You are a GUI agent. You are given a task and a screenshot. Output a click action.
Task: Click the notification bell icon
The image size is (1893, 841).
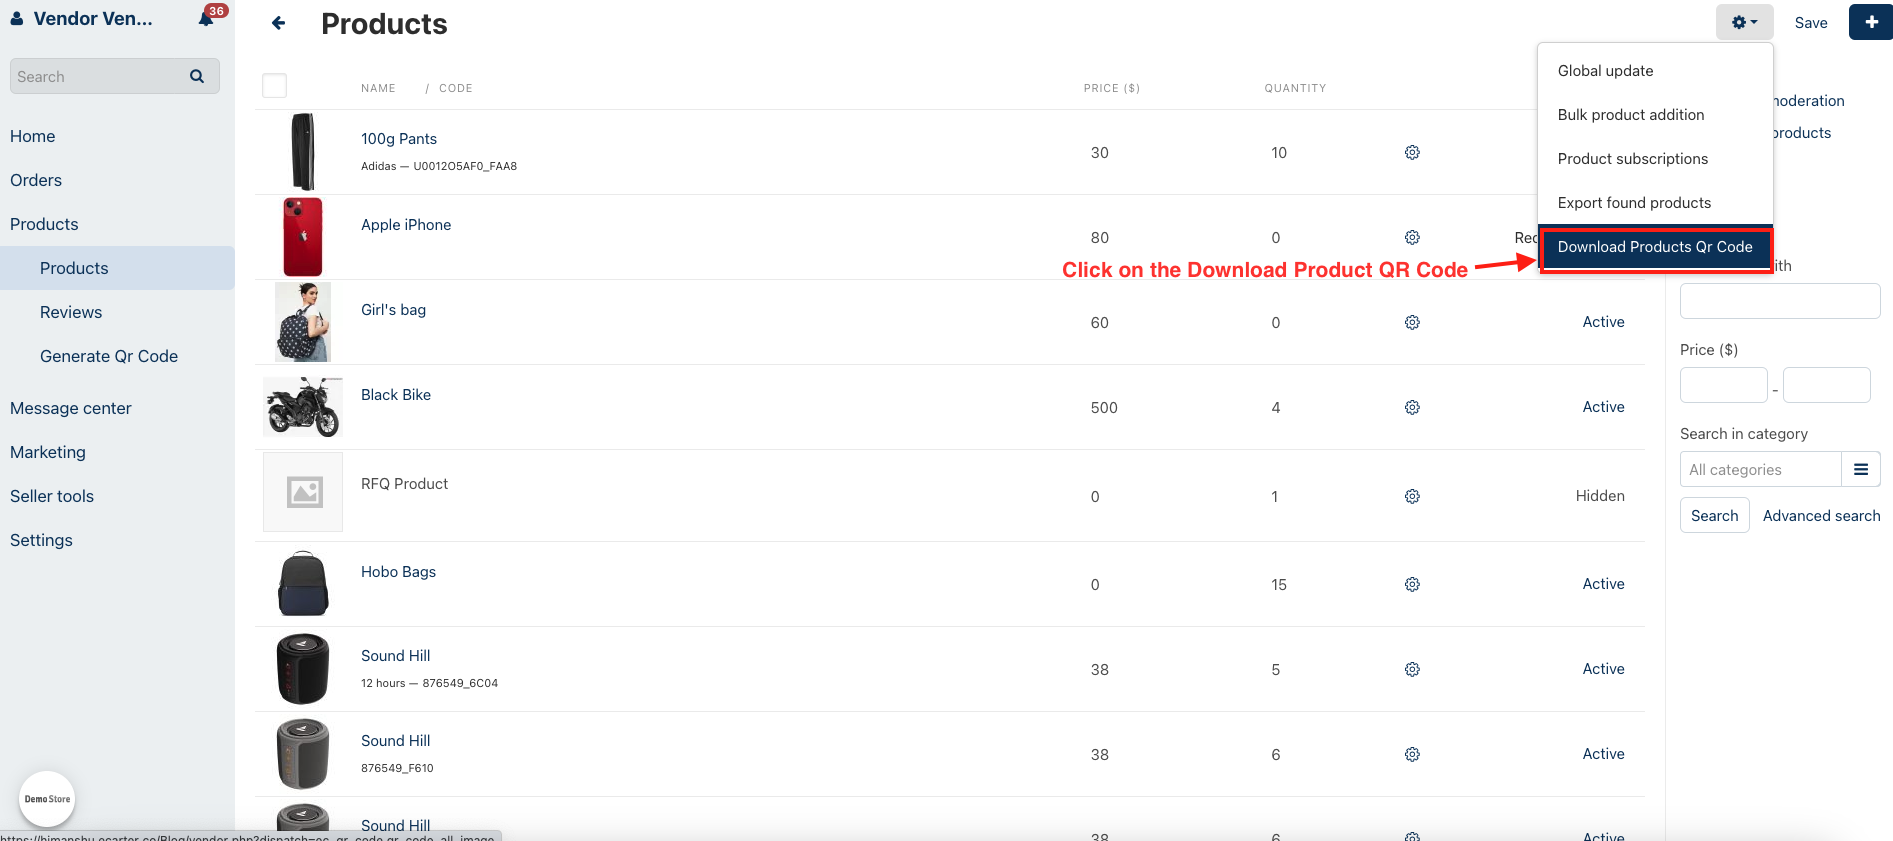pyautogui.click(x=207, y=19)
